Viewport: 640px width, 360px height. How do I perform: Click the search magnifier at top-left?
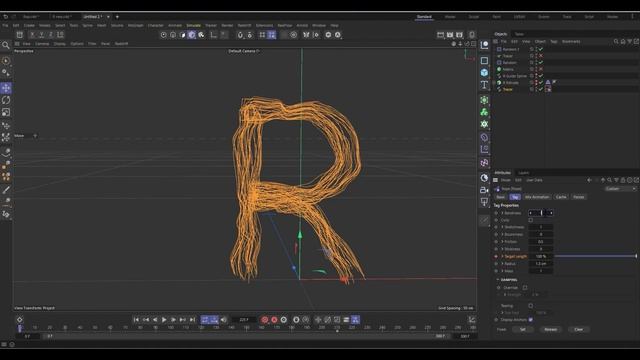click(x=6, y=45)
